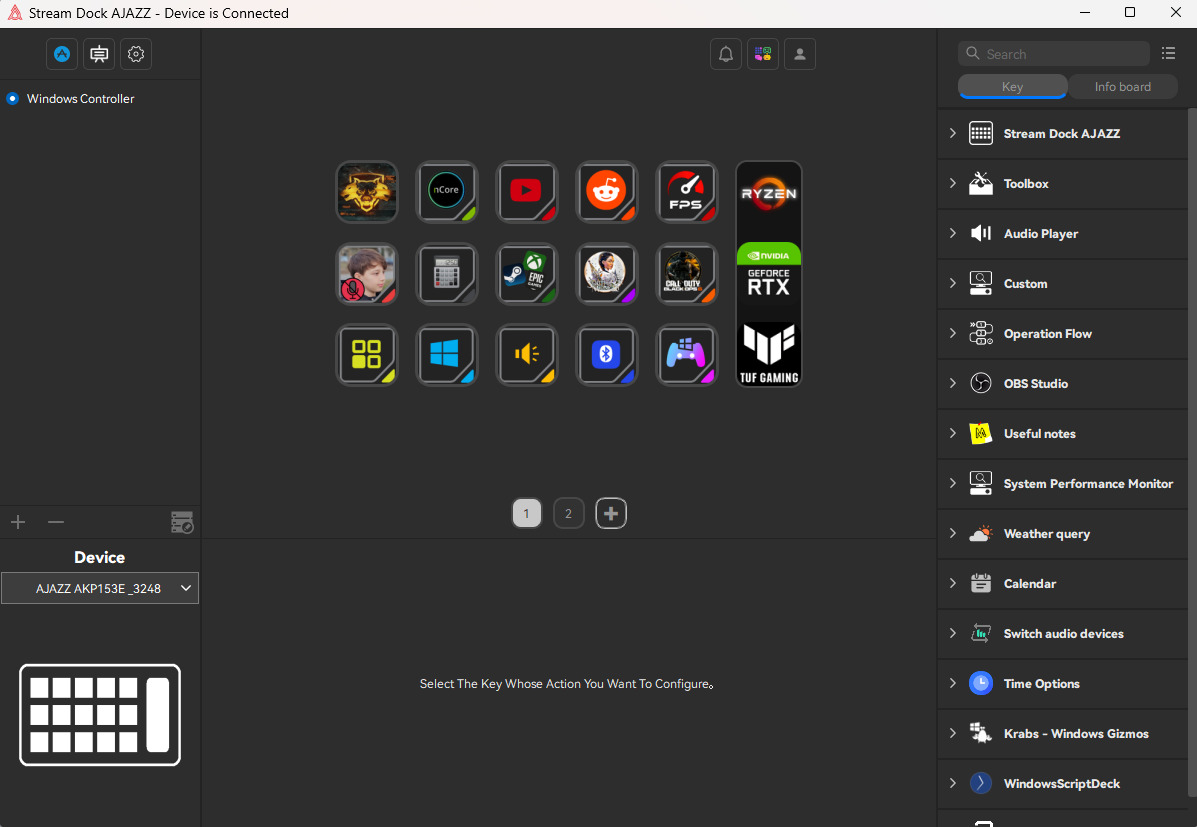This screenshot has height=827, width=1197.
Task: Click the YouTube key
Action: [527, 192]
